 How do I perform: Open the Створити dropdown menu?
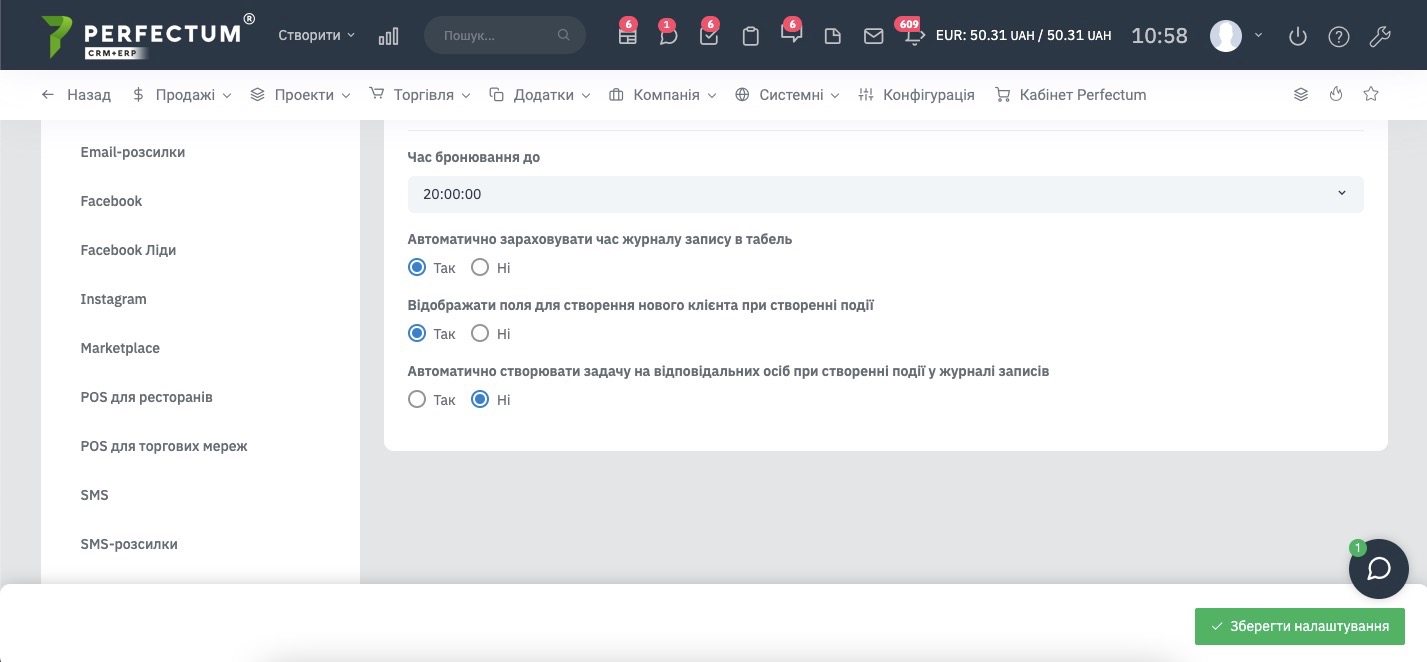pos(316,35)
